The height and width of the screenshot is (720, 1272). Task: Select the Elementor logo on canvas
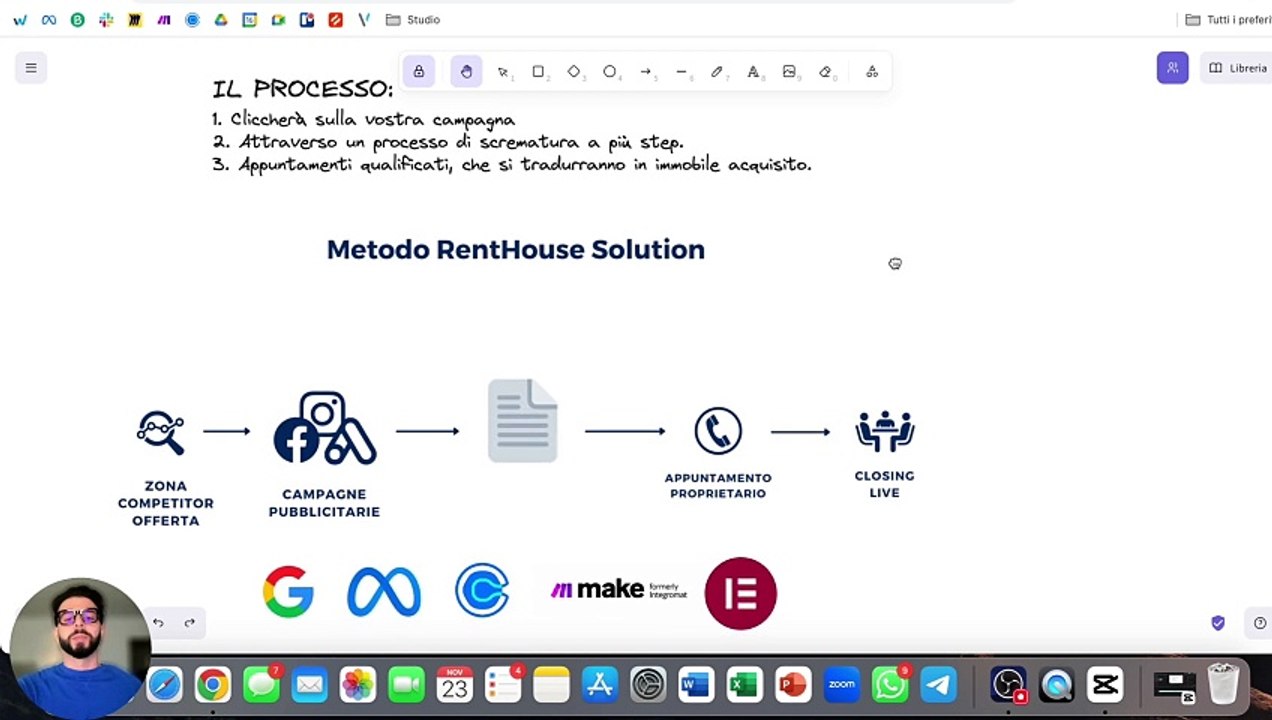(x=741, y=593)
